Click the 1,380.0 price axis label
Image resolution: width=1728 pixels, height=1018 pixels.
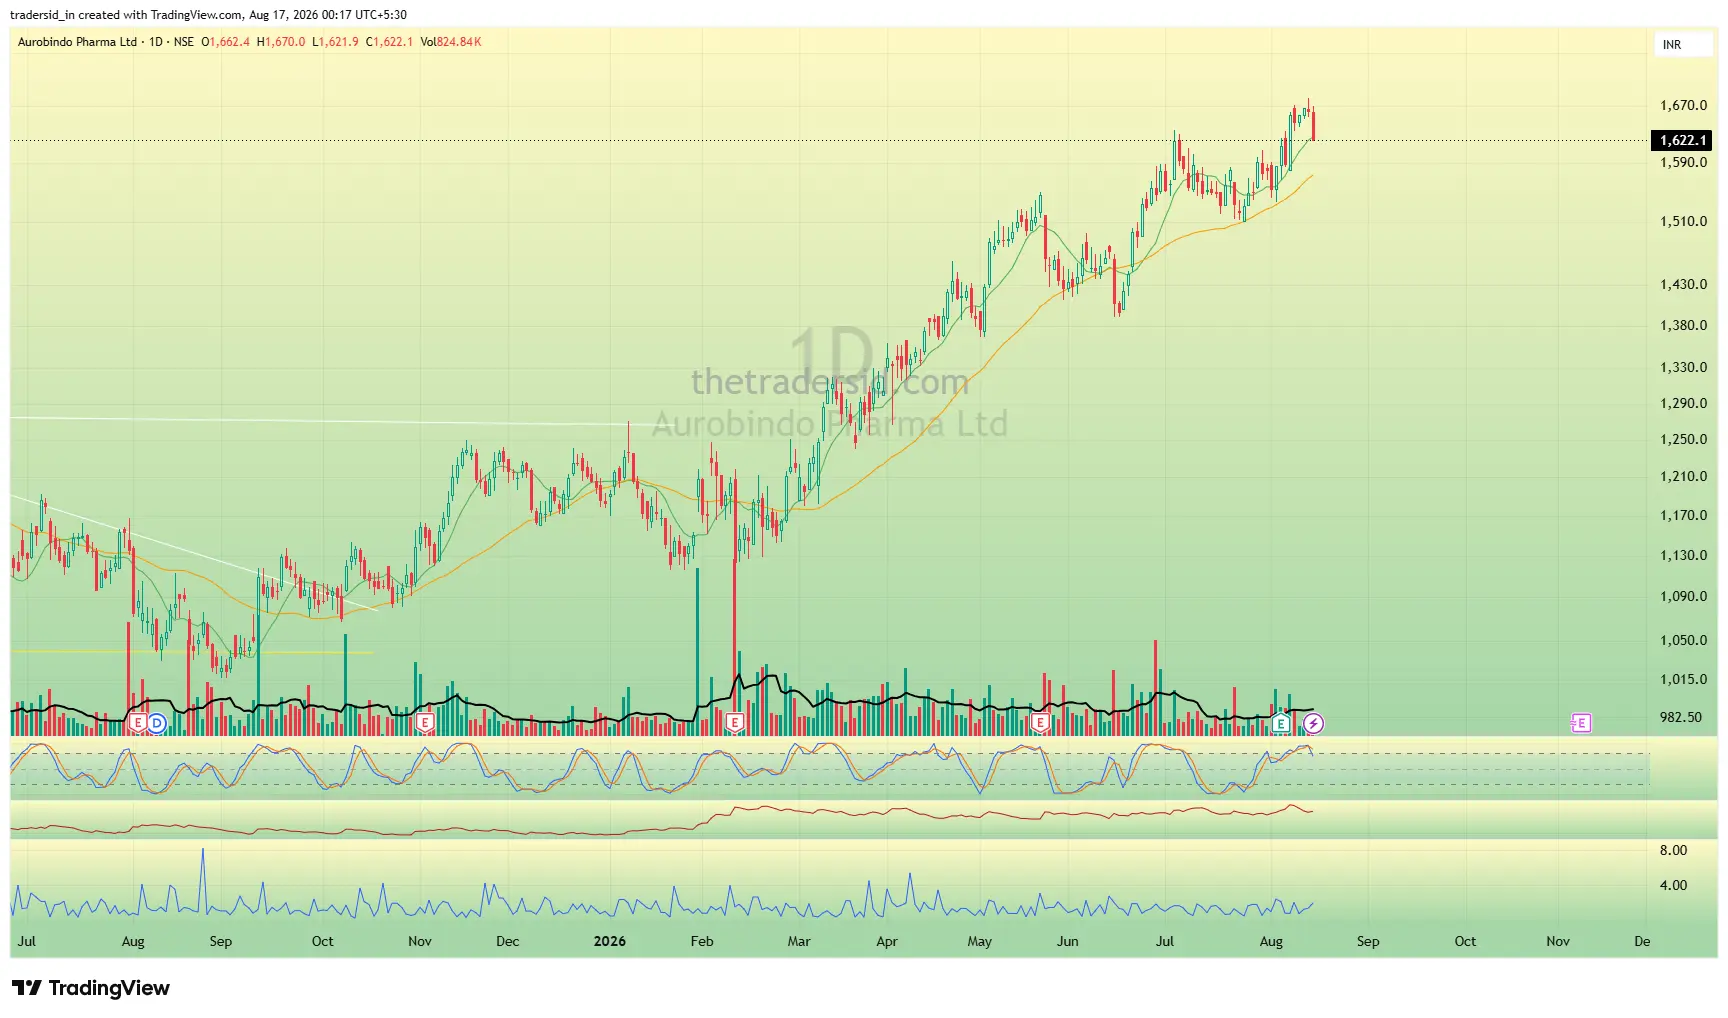tap(1683, 325)
